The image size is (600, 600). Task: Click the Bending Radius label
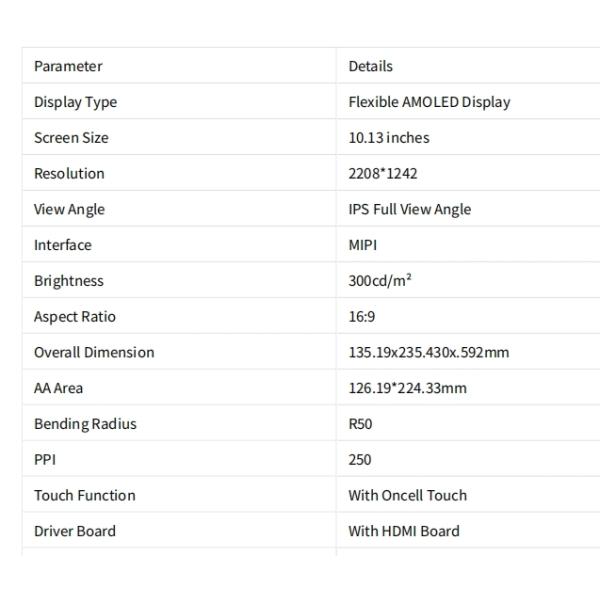click(x=85, y=424)
